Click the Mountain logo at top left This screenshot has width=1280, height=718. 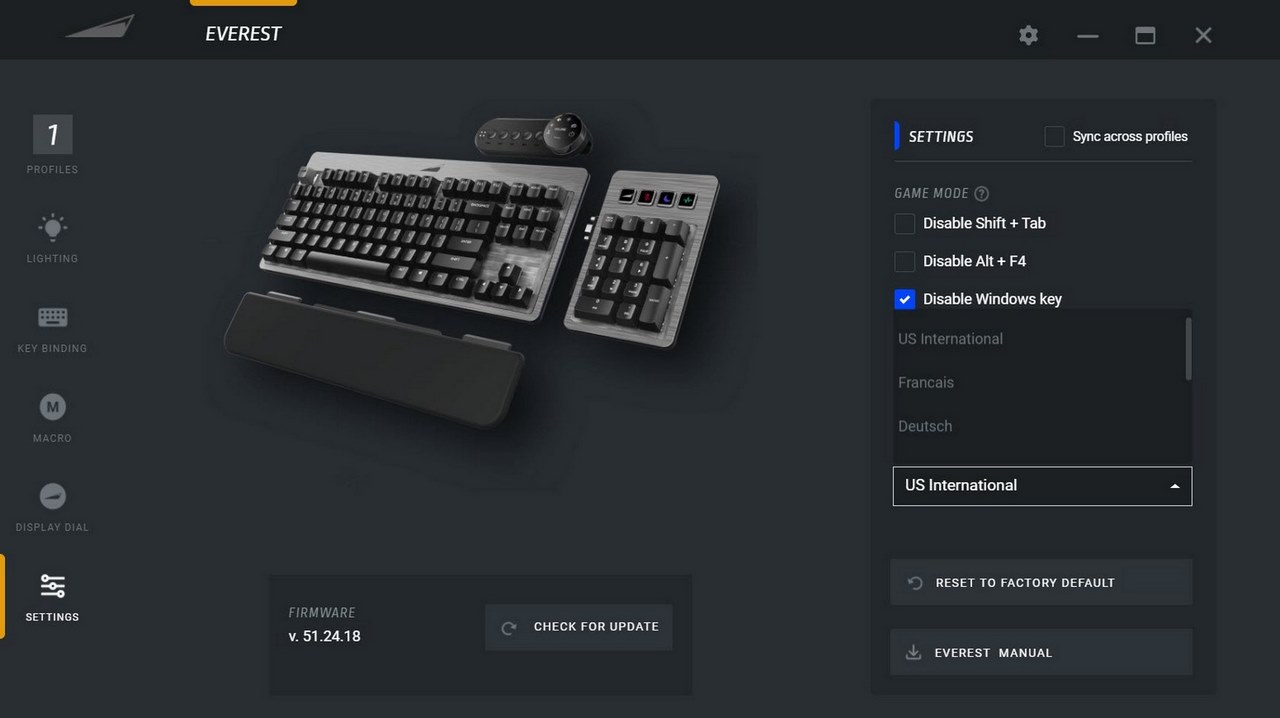click(100, 27)
